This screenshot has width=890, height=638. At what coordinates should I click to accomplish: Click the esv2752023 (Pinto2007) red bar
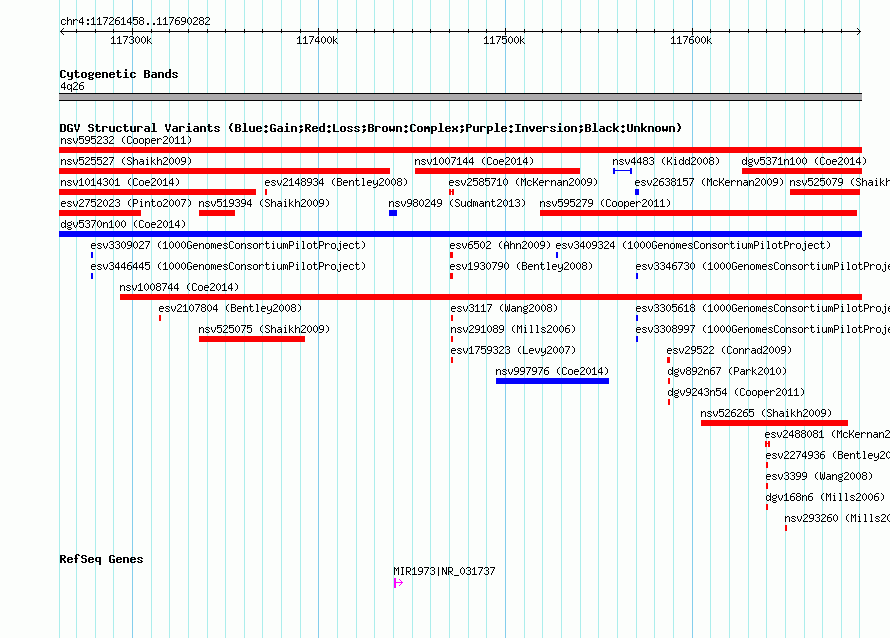click(x=100, y=213)
